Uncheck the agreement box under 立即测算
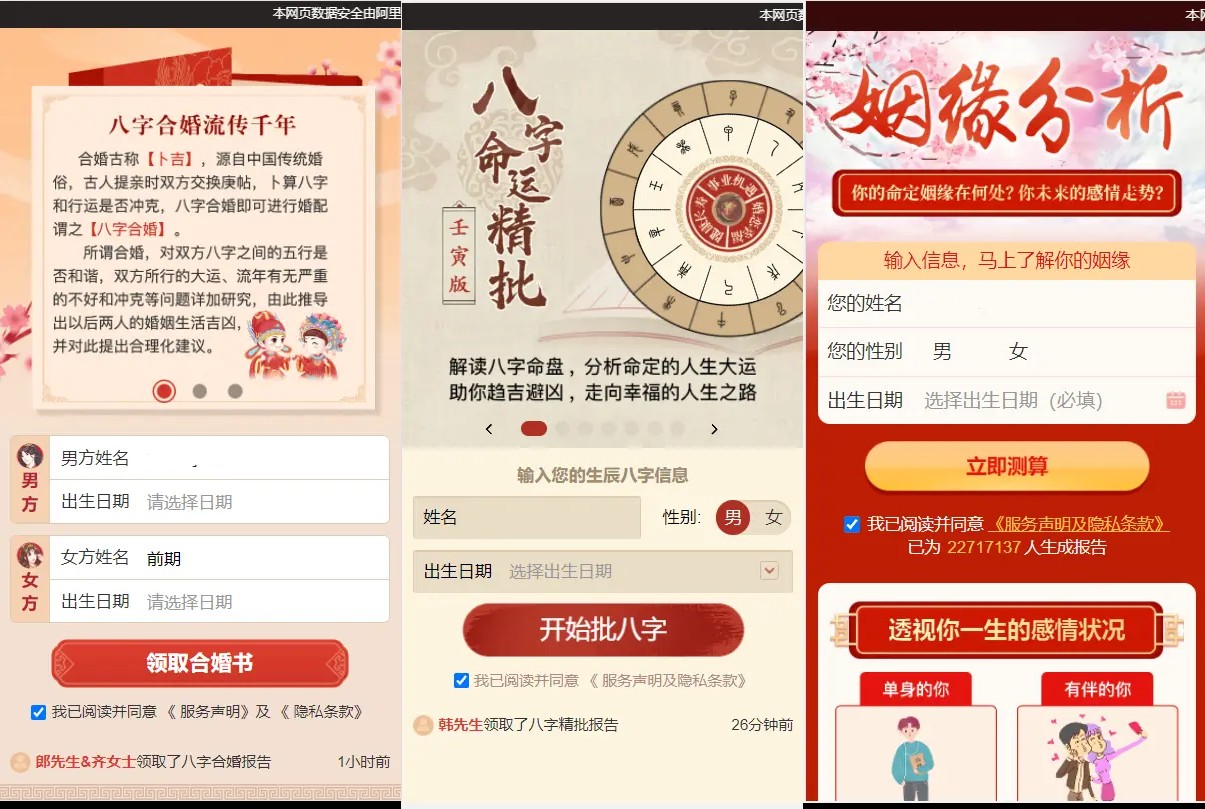This screenshot has width=1205, height=809. click(852, 524)
